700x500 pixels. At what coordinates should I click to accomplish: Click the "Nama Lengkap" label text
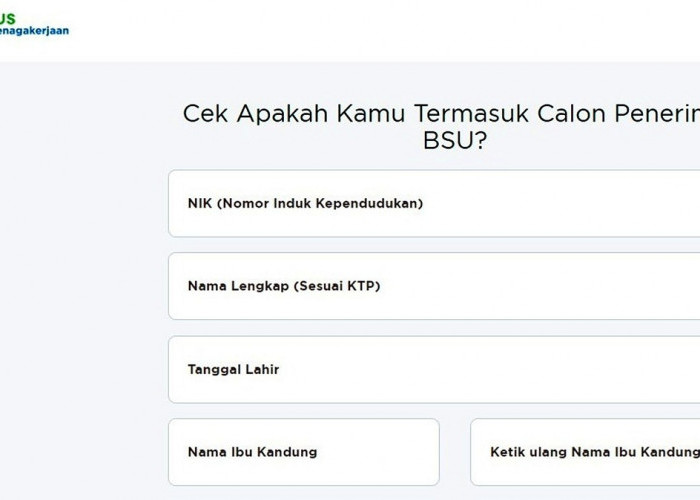[x=238, y=286]
